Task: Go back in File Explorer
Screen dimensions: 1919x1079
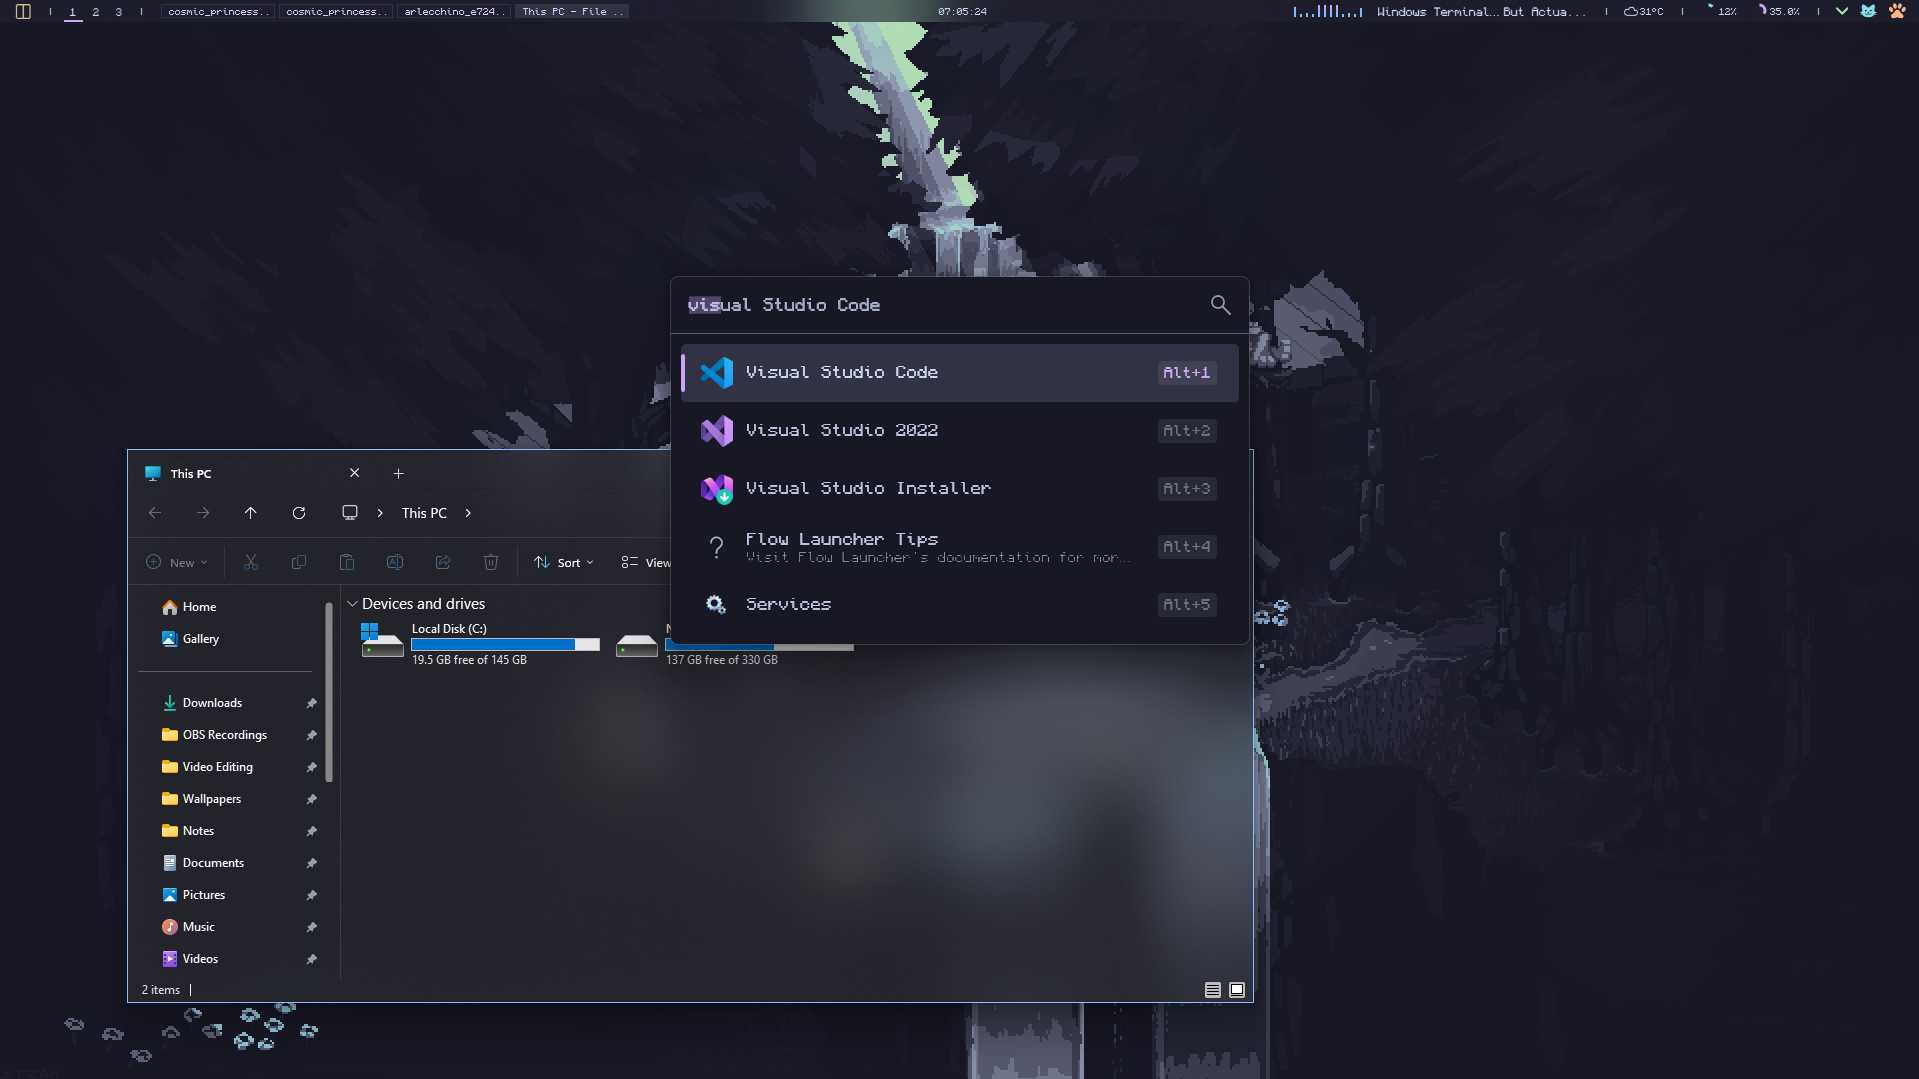Action: tap(155, 513)
